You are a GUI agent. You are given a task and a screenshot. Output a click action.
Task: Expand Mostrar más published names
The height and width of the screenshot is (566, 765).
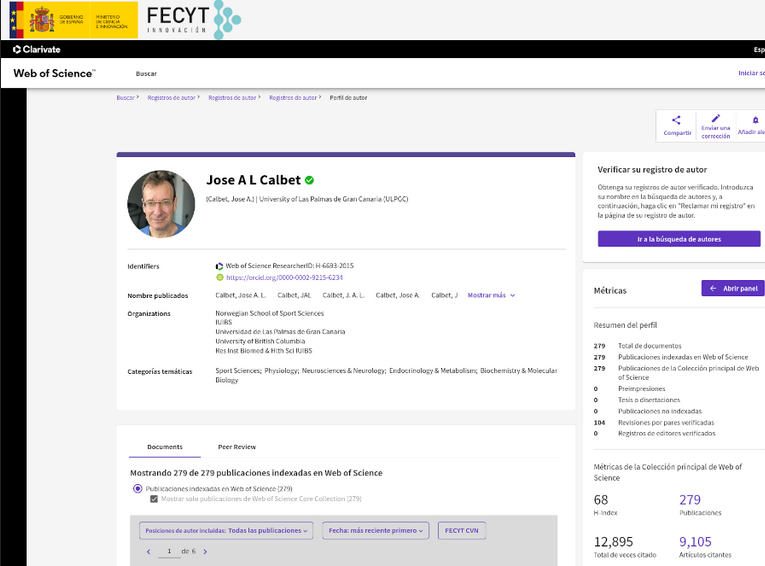(491, 295)
